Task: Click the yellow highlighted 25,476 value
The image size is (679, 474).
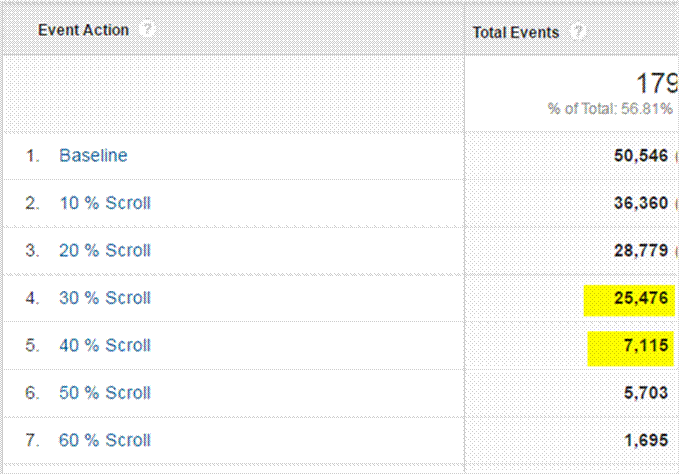Action: 641,298
